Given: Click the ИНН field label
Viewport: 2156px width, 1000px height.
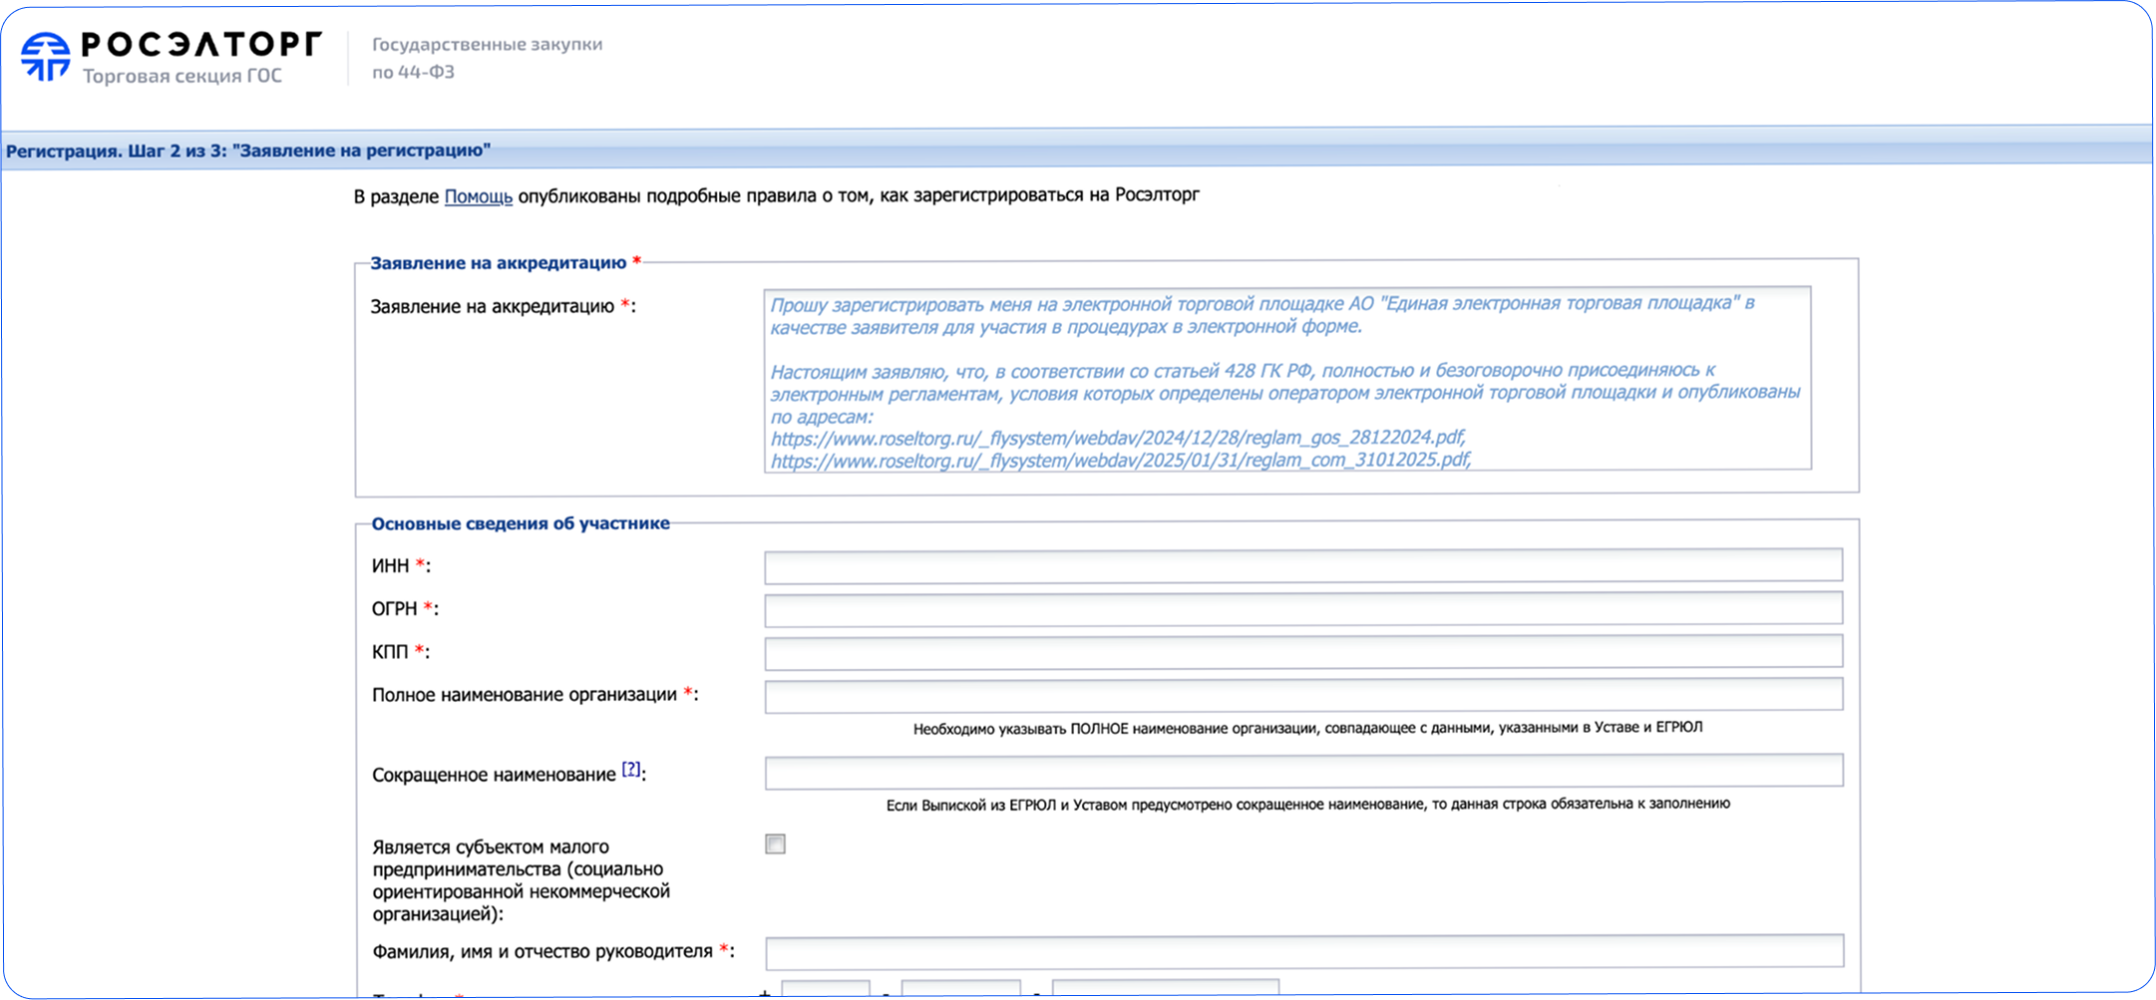Looking at the screenshot, I should point(390,566).
